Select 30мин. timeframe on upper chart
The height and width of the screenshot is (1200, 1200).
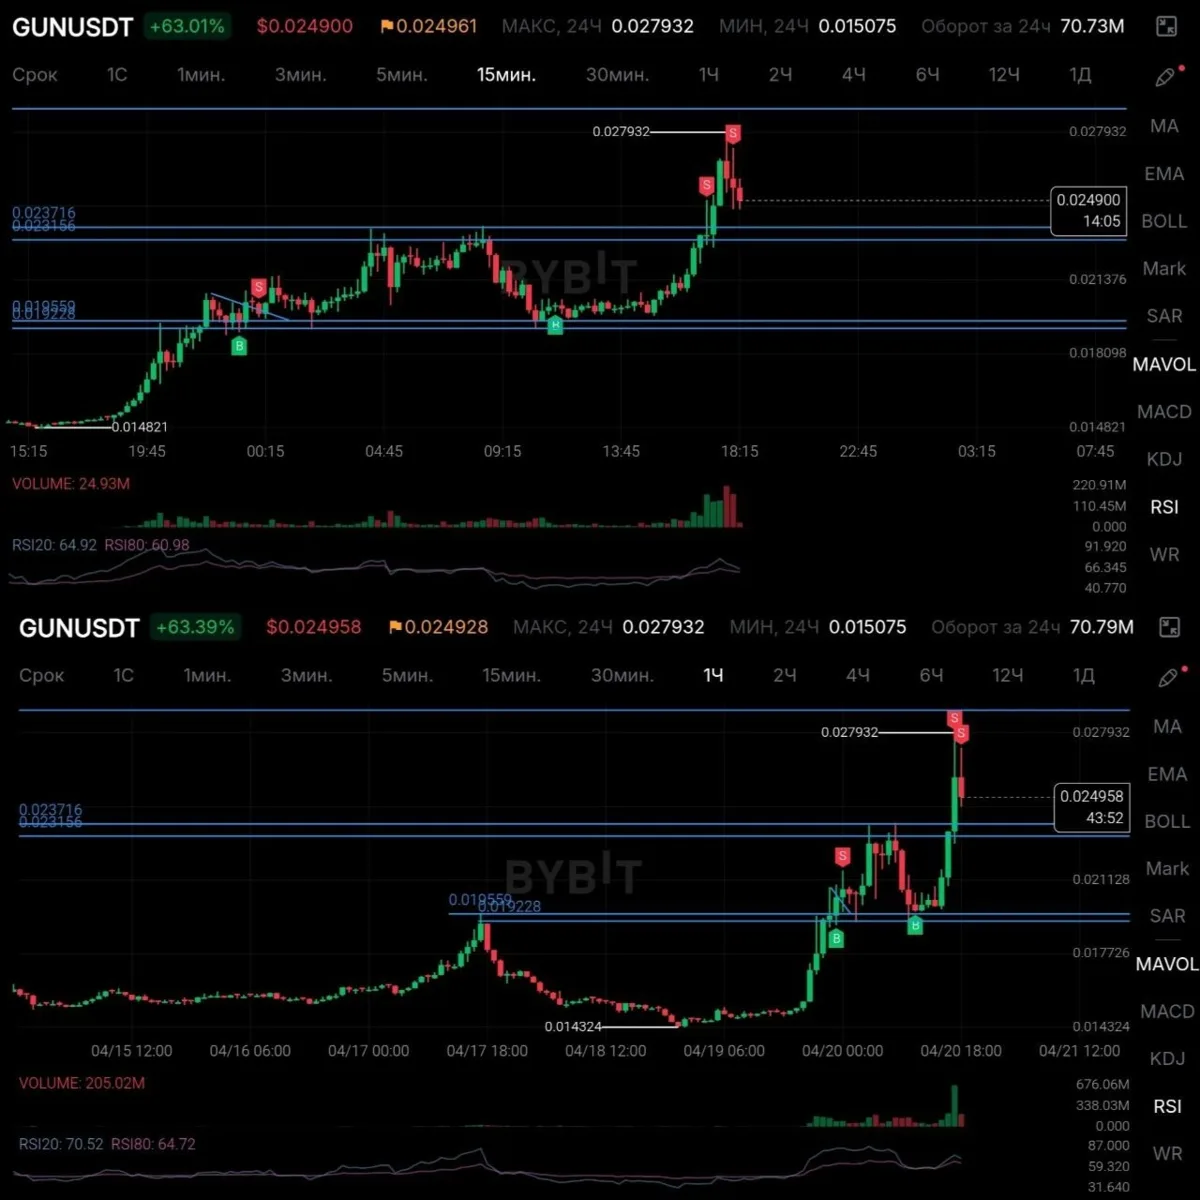point(617,75)
